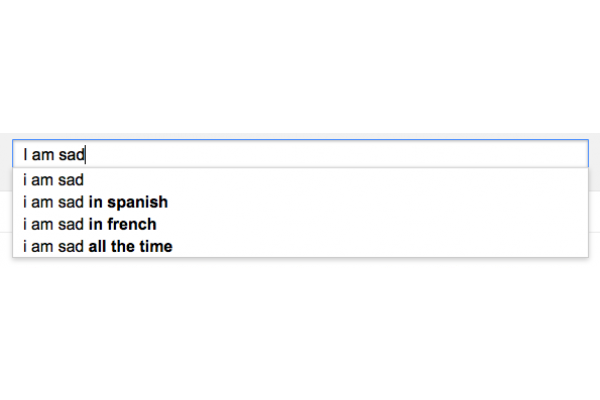The width and height of the screenshot is (600, 400).
Task: Focus the empty area of the search box
Action: (350, 154)
